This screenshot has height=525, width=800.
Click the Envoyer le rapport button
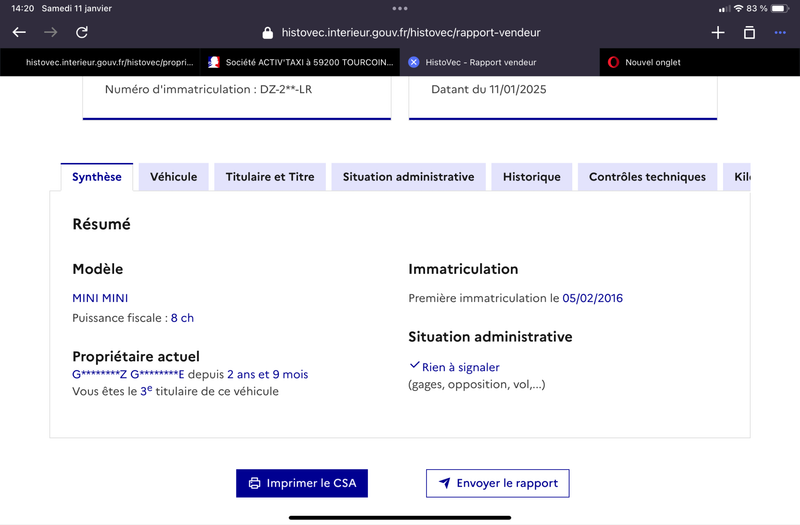click(498, 483)
